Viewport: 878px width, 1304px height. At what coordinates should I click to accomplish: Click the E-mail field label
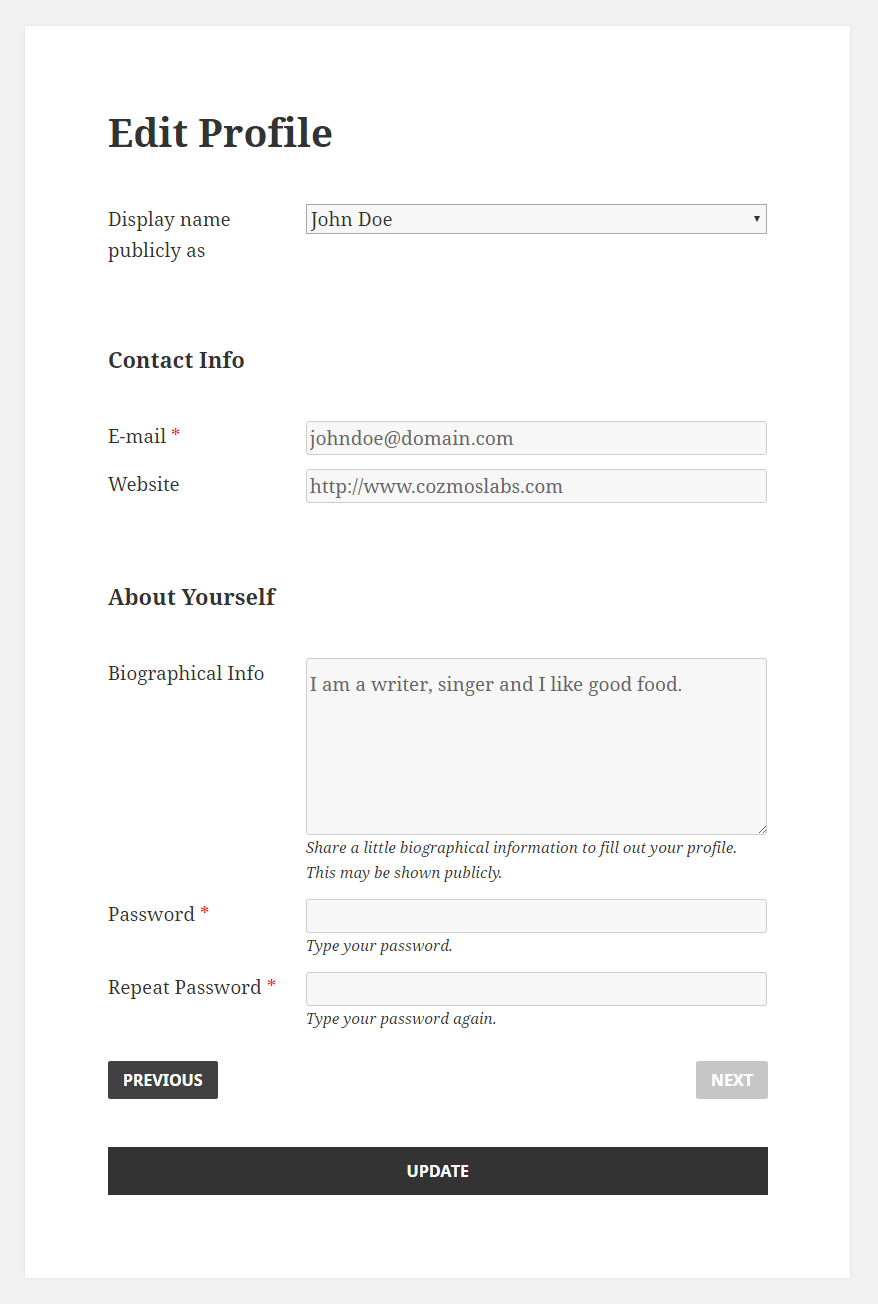[x=137, y=436]
